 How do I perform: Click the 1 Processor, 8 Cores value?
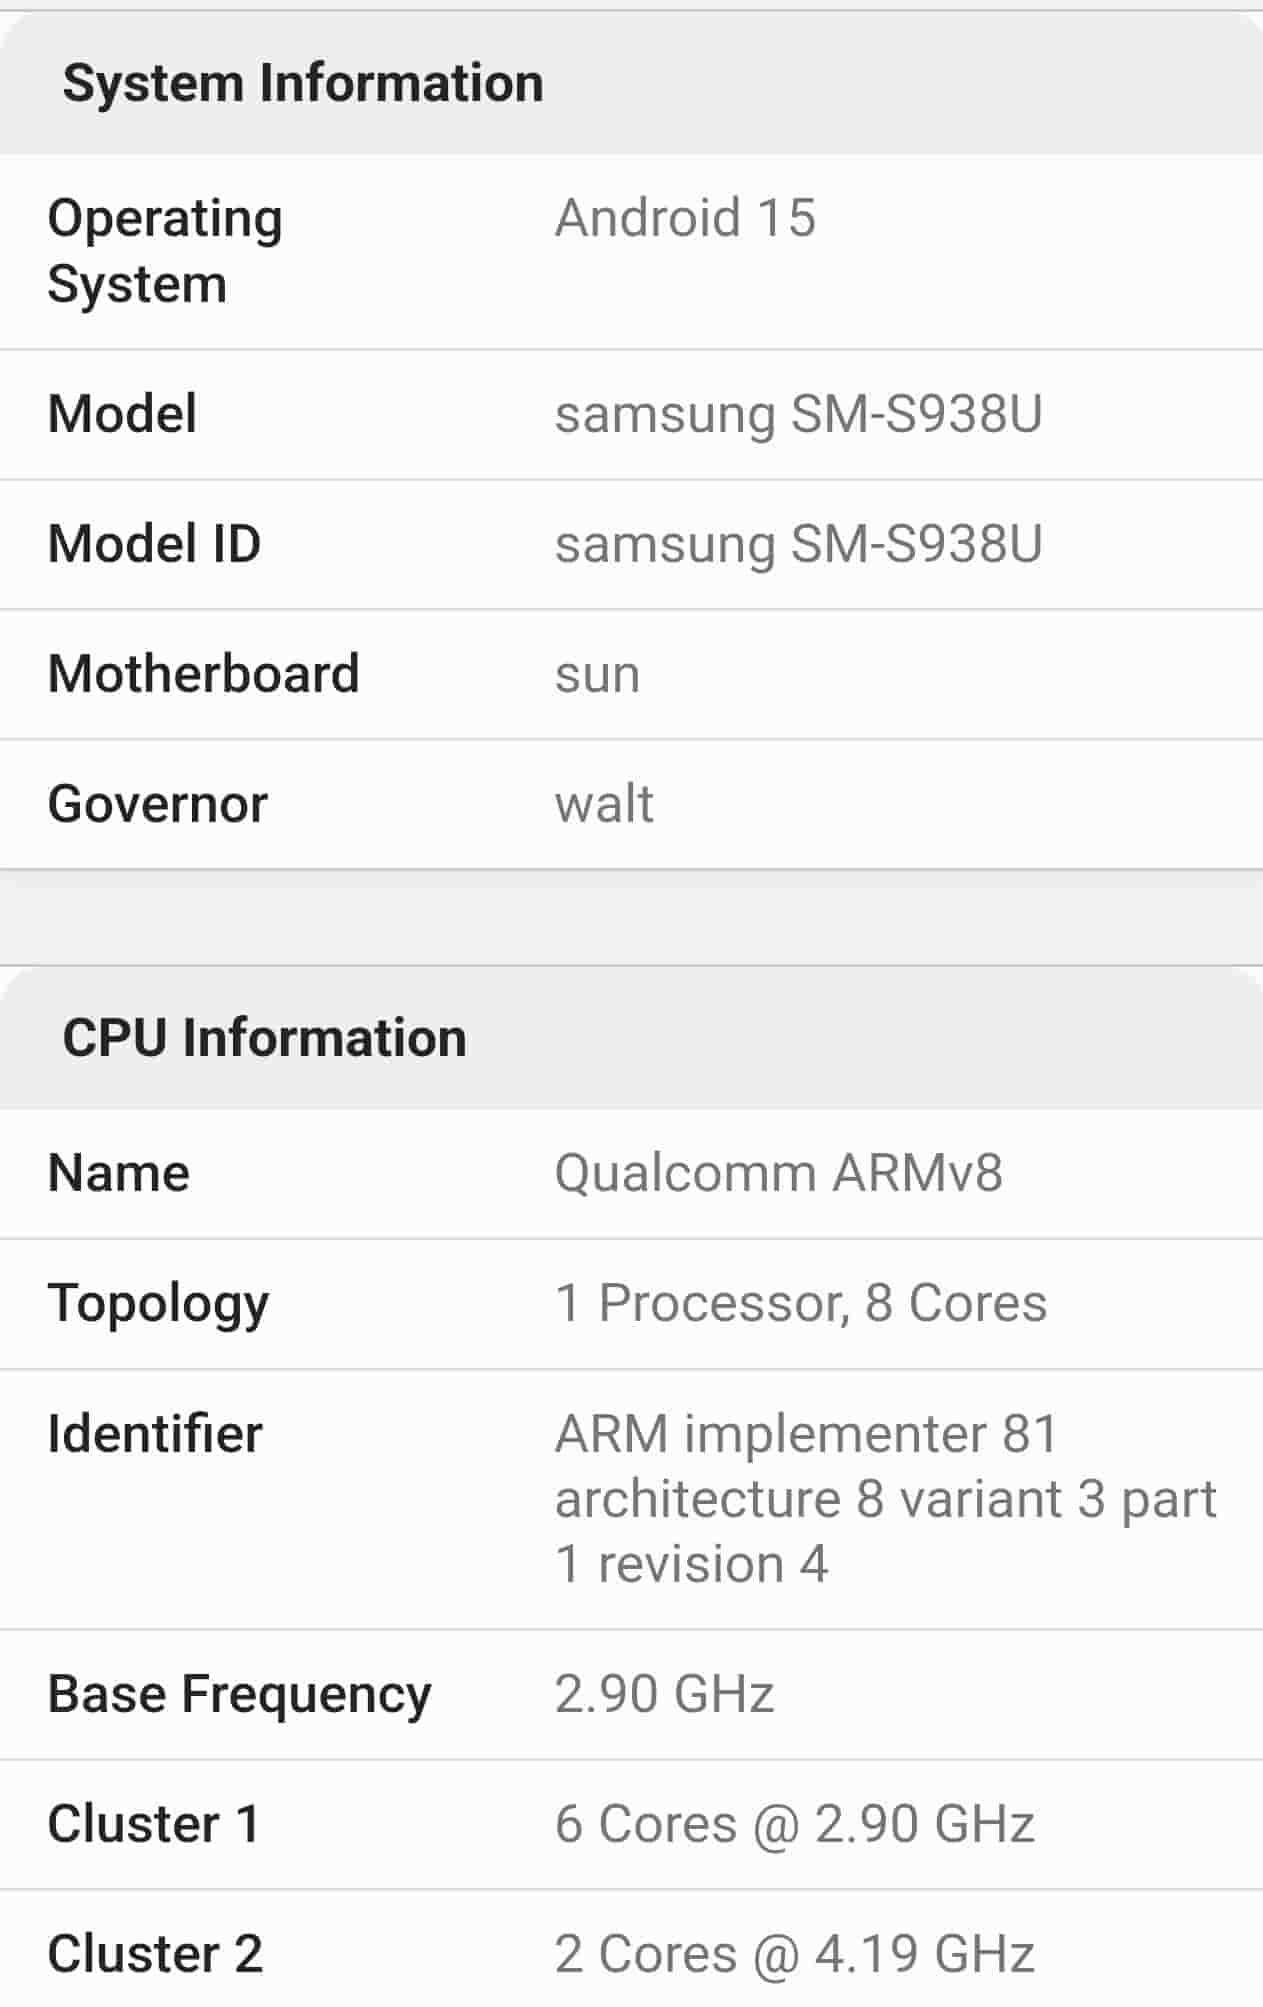coord(800,1303)
